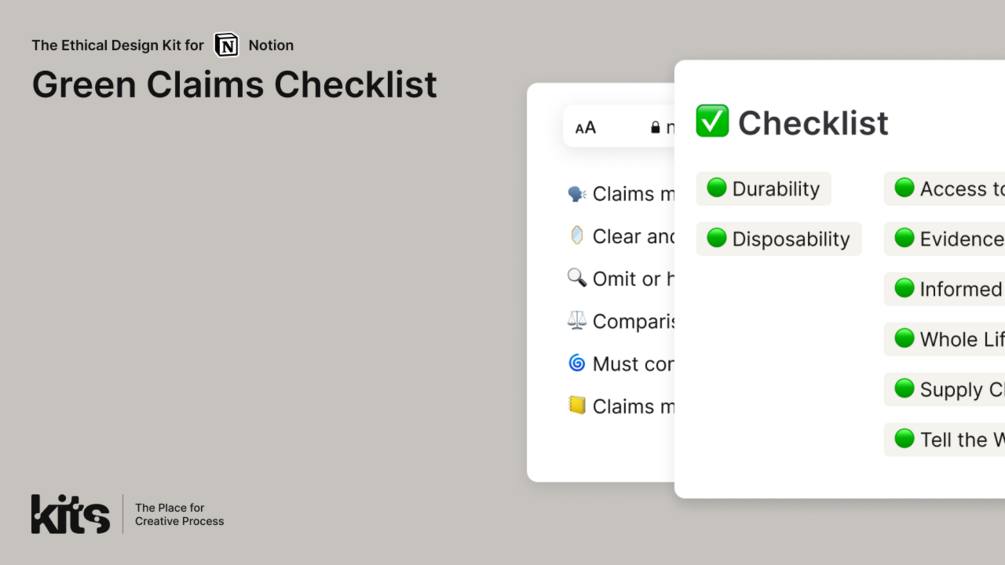
Task: Open the Disposability checklist item
Action: point(779,239)
